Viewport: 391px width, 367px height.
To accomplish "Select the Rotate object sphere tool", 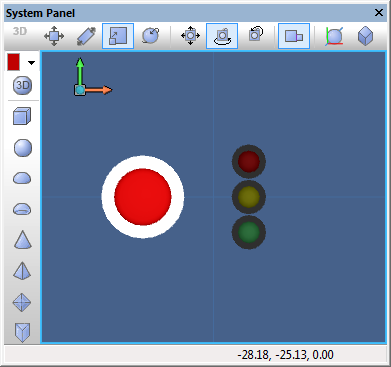I will pos(150,36).
